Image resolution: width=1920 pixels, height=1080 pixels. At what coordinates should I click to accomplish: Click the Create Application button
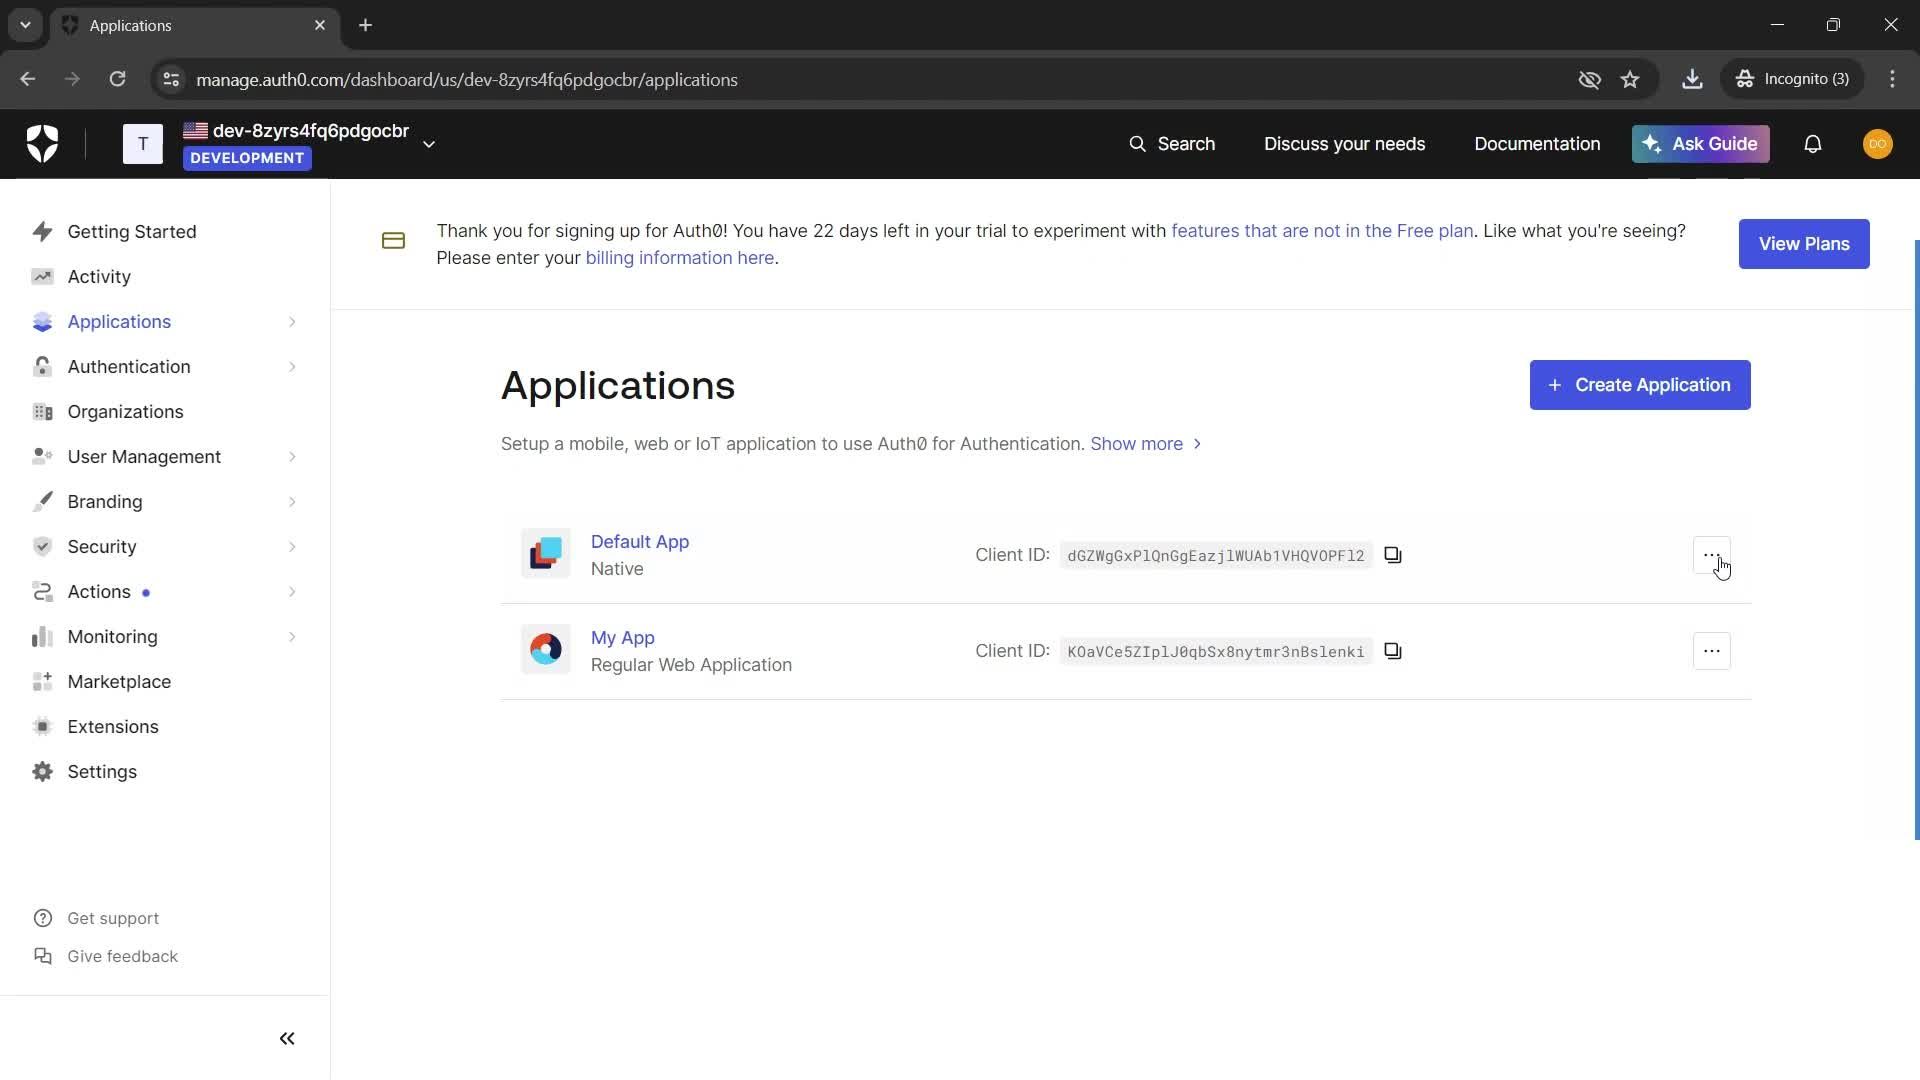pyautogui.click(x=1640, y=385)
